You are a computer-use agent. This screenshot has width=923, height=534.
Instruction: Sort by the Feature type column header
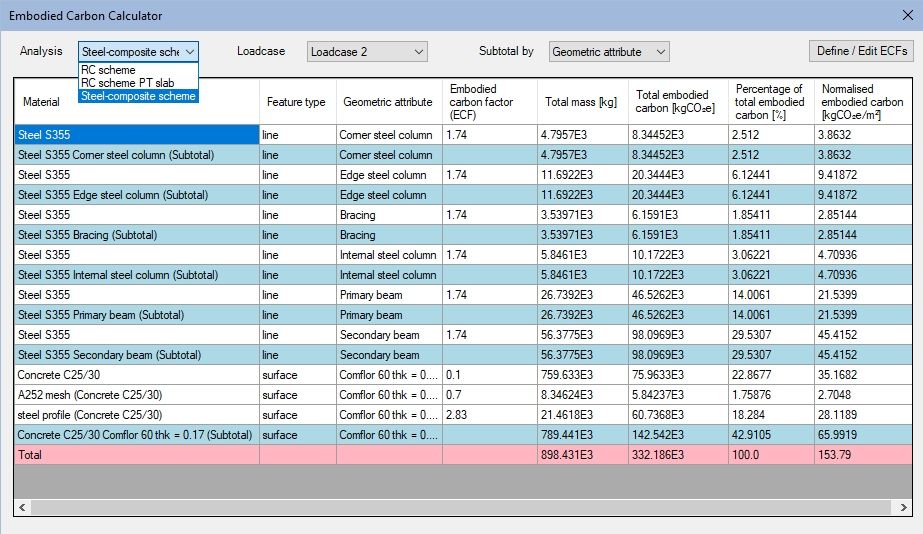[x=296, y=102]
